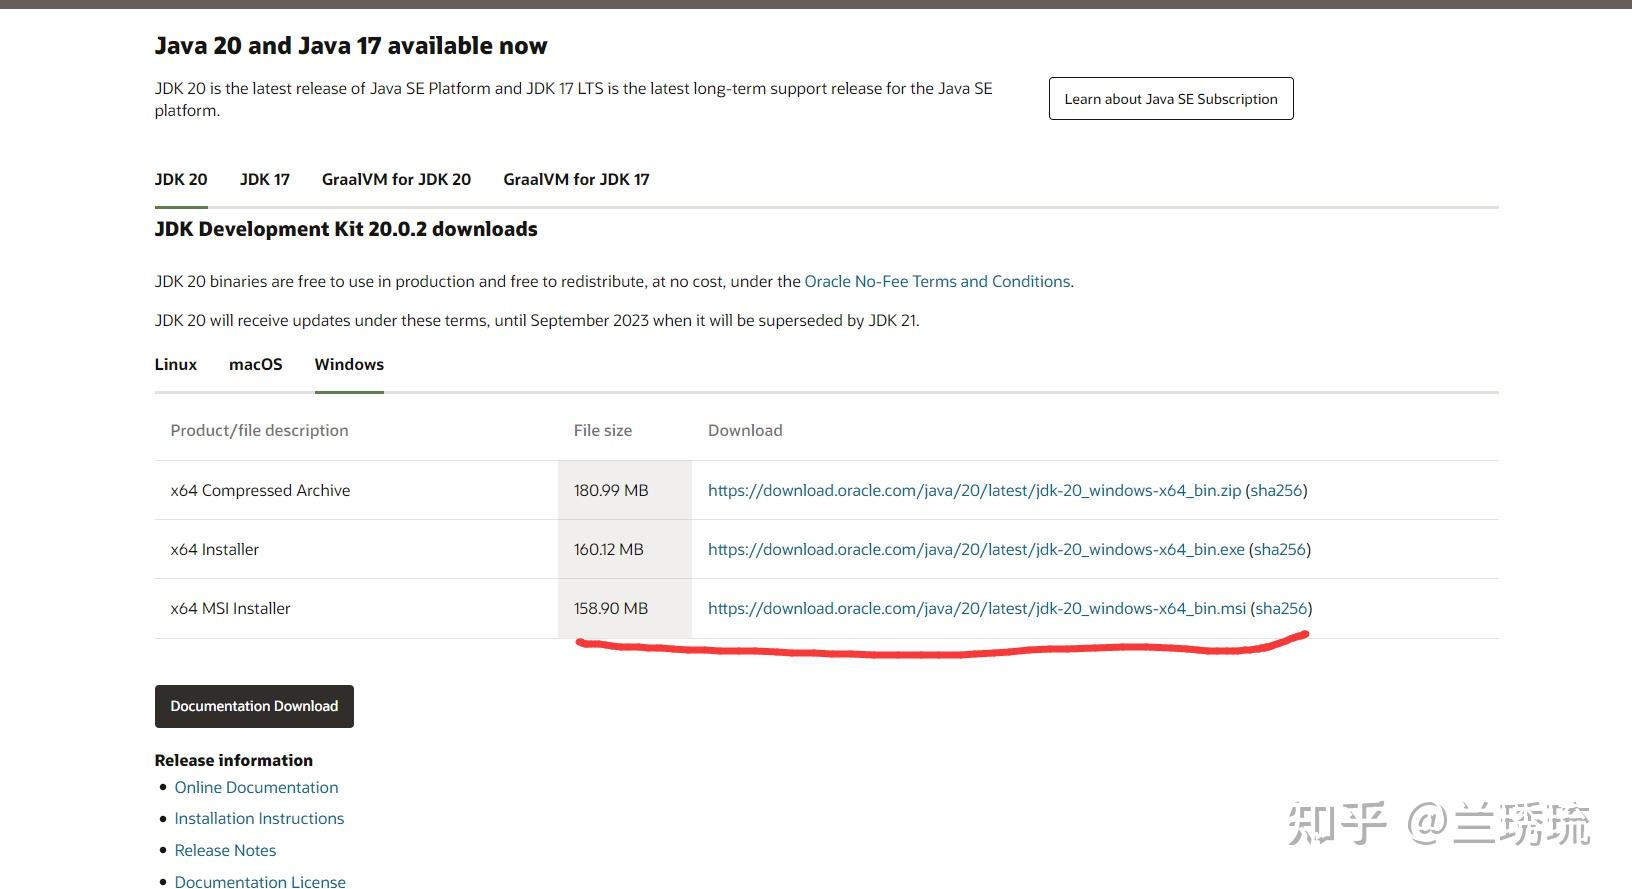
Task: Select the x64 MSI Installer description text
Action: tap(230, 609)
